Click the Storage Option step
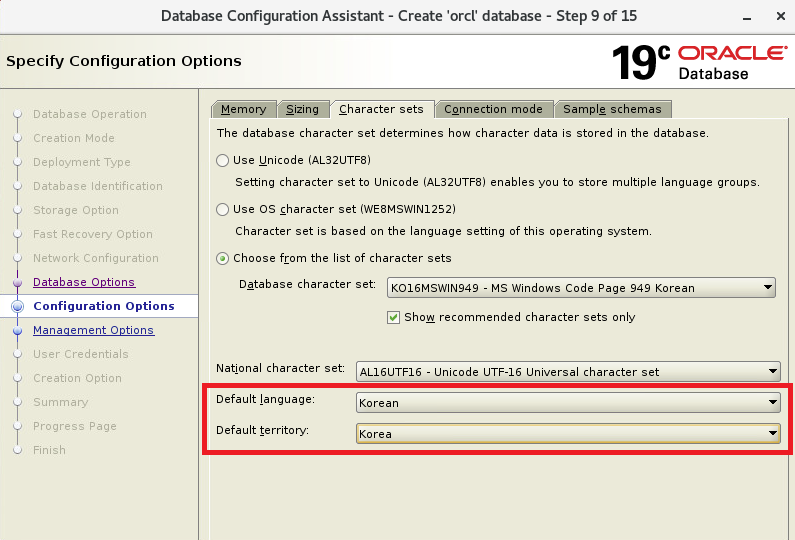Image resolution: width=795 pixels, height=540 pixels. point(76,210)
